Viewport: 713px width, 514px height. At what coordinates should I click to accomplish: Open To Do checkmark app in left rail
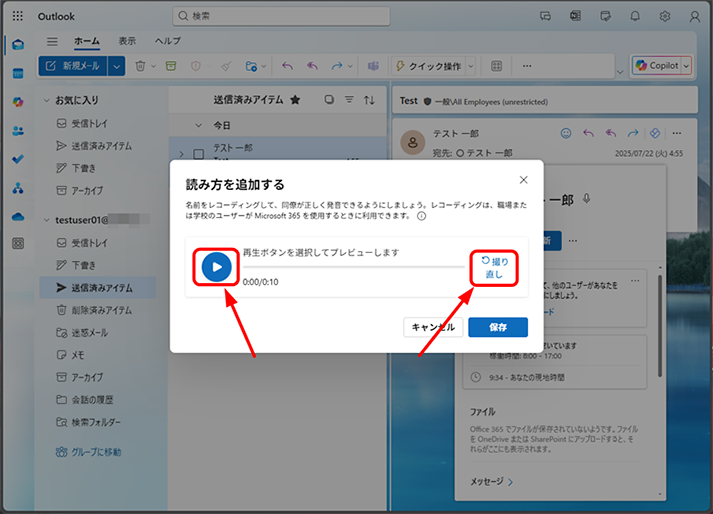pyautogui.click(x=18, y=159)
